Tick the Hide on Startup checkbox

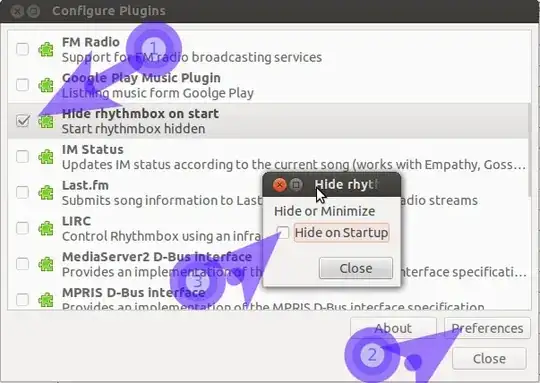click(283, 232)
